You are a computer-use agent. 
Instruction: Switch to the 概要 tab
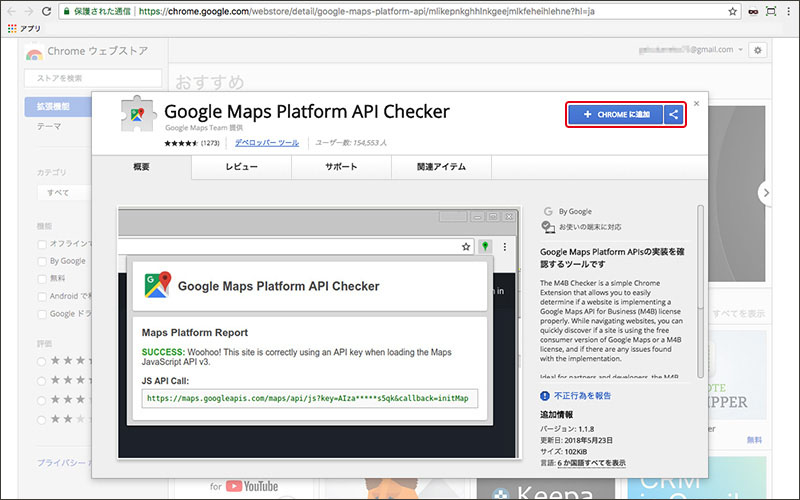[141, 167]
